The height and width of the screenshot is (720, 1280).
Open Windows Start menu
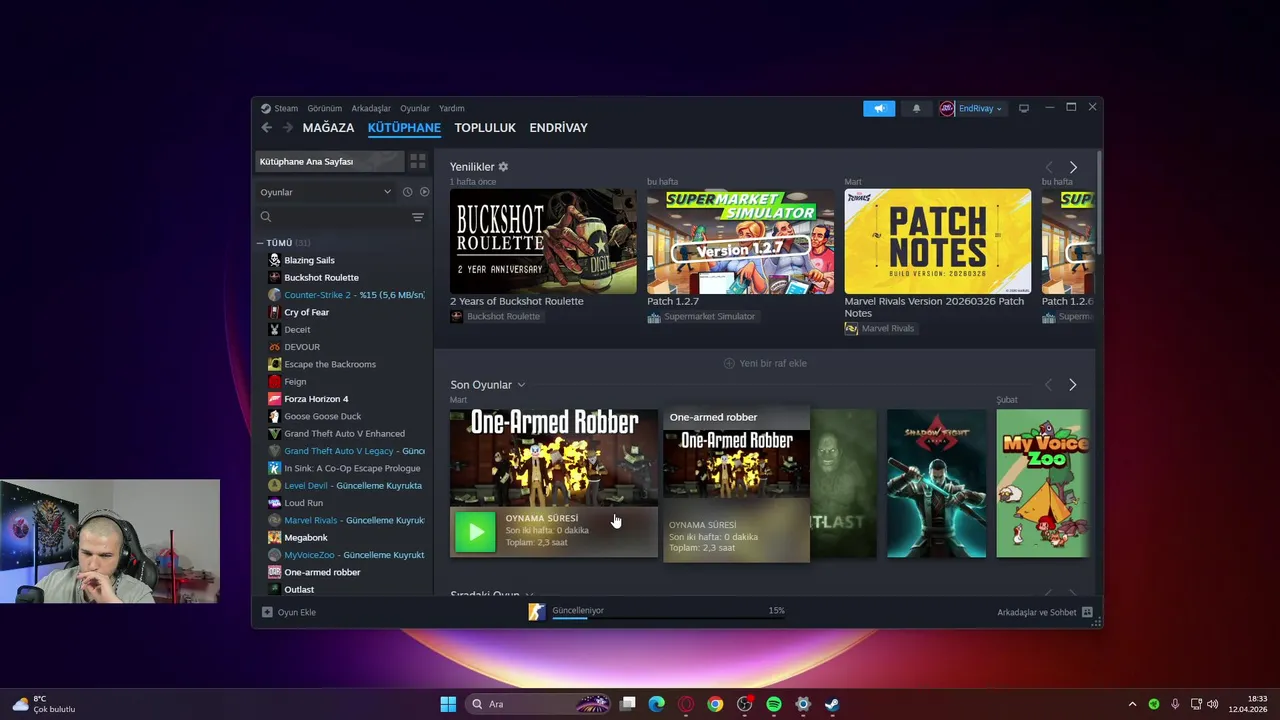click(448, 704)
